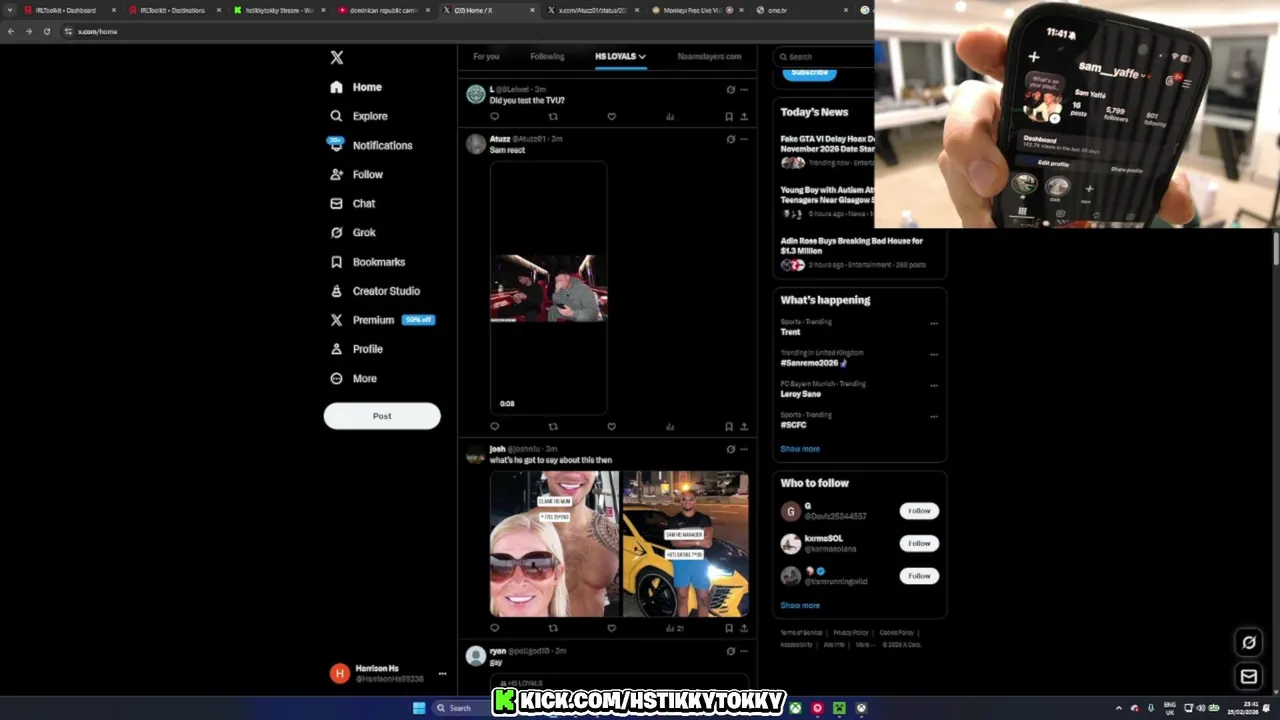This screenshot has height=720, width=1280.
Task: Open the Windows Start menu
Action: 419,708
